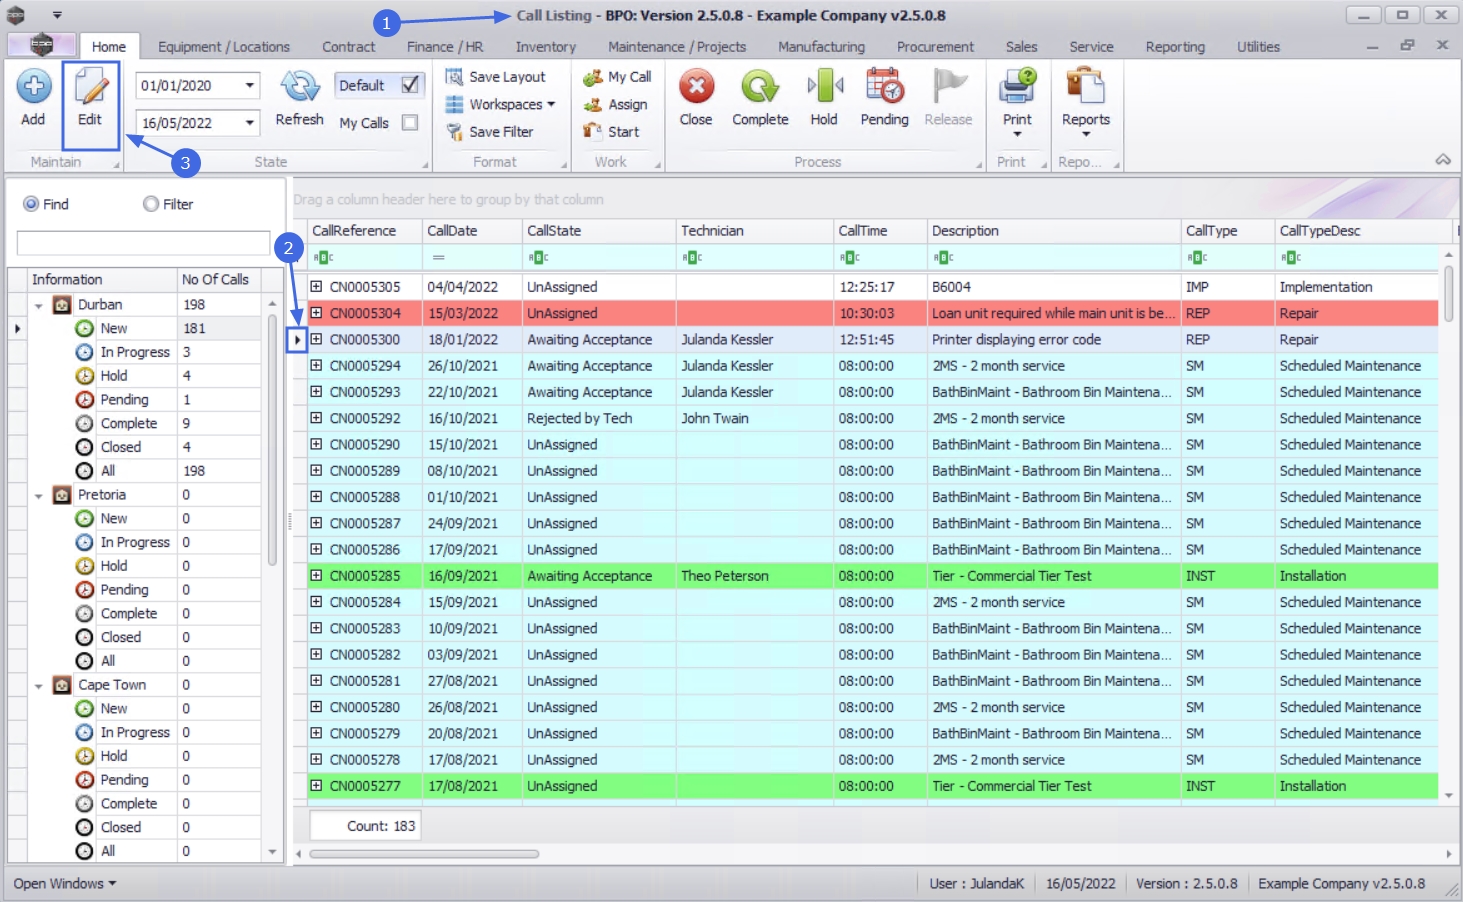This screenshot has width=1463, height=902.
Task: Expand row CN0005285 details
Action: click(x=316, y=575)
